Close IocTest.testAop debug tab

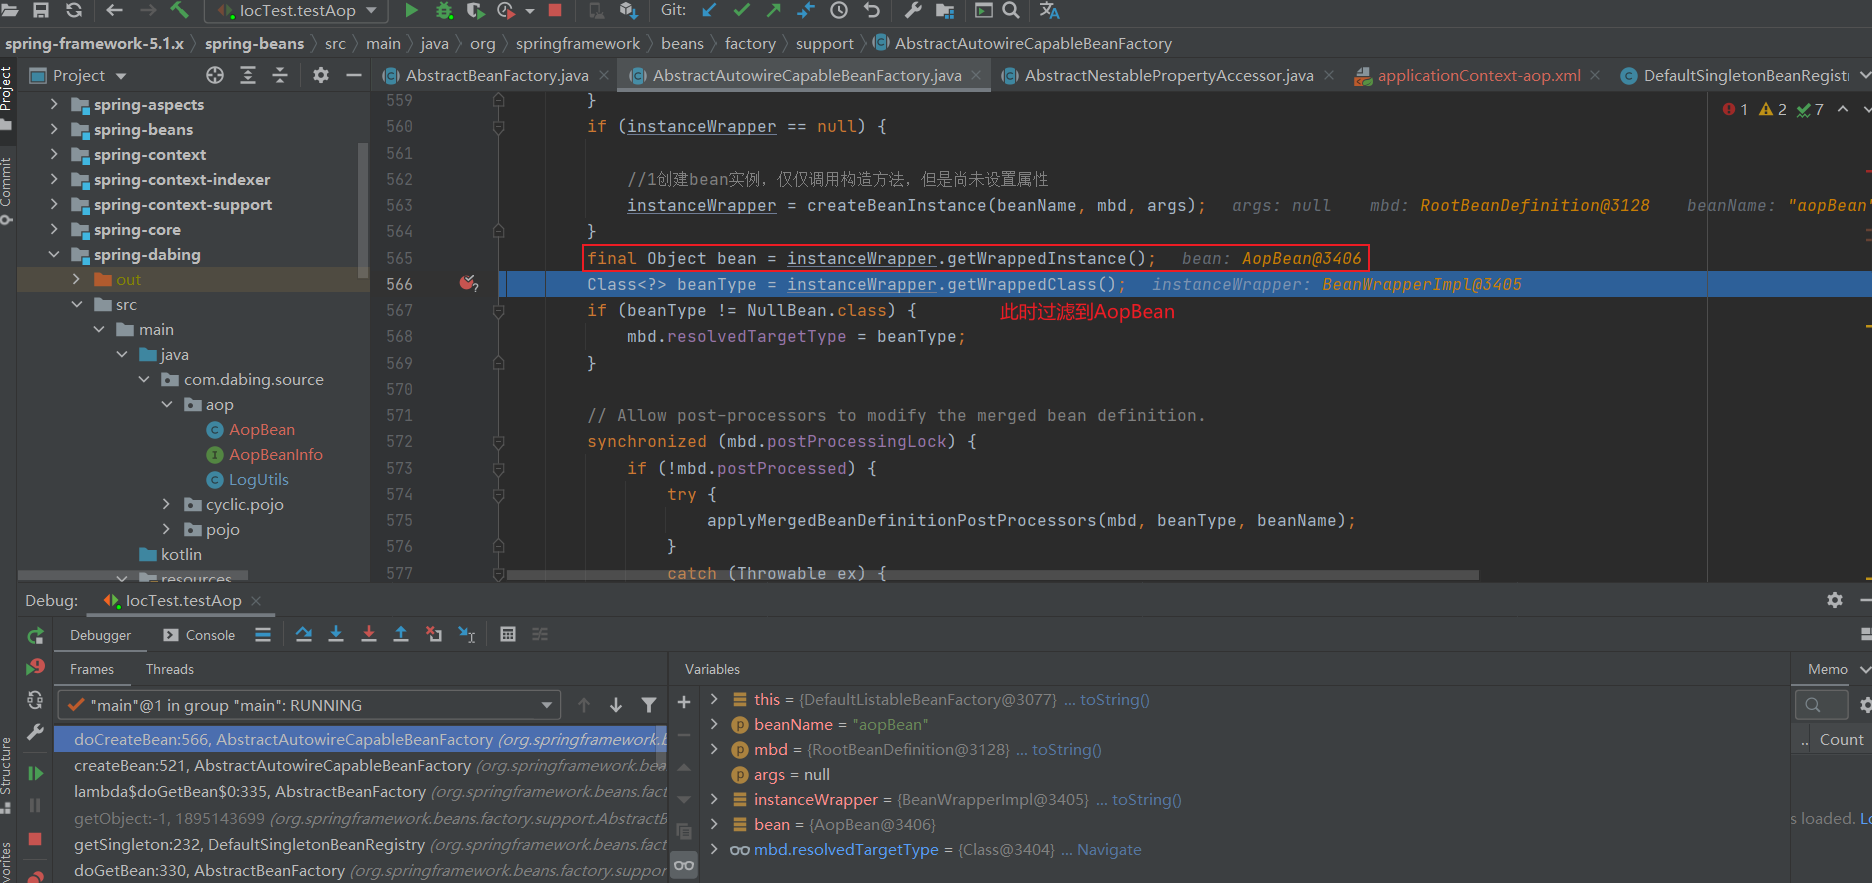point(256,600)
